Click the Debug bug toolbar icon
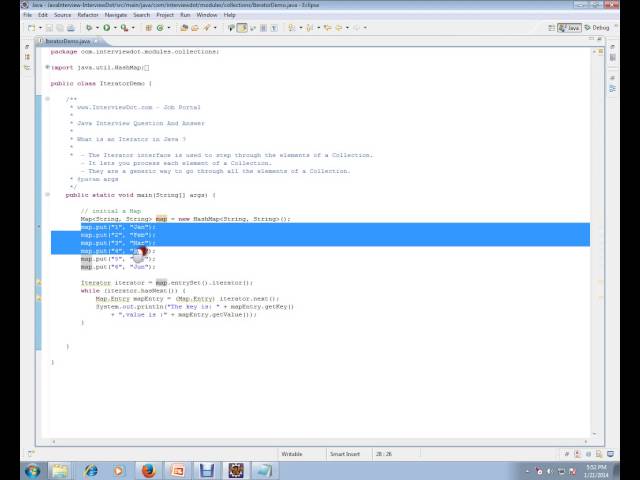The width and height of the screenshot is (640, 480). click(89, 28)
